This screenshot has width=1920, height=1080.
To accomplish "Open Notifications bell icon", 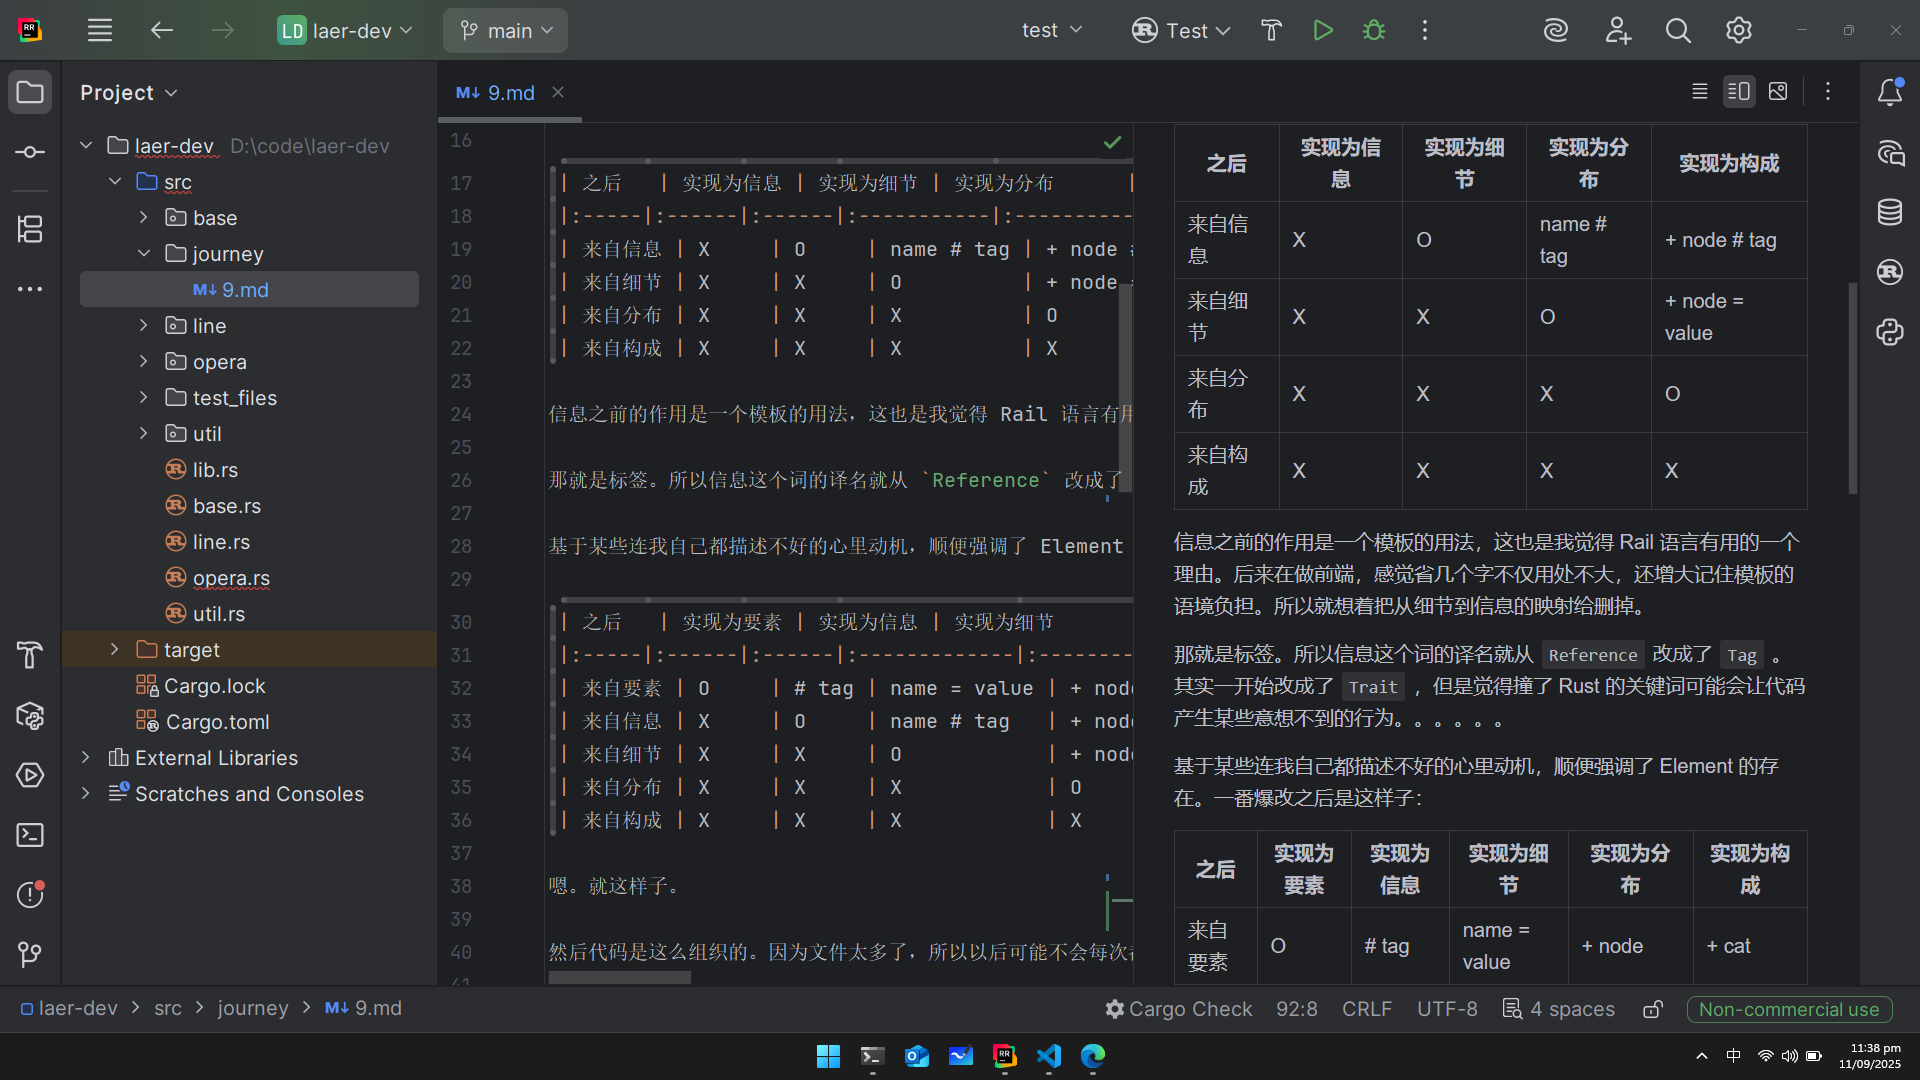I will 1890,93.
